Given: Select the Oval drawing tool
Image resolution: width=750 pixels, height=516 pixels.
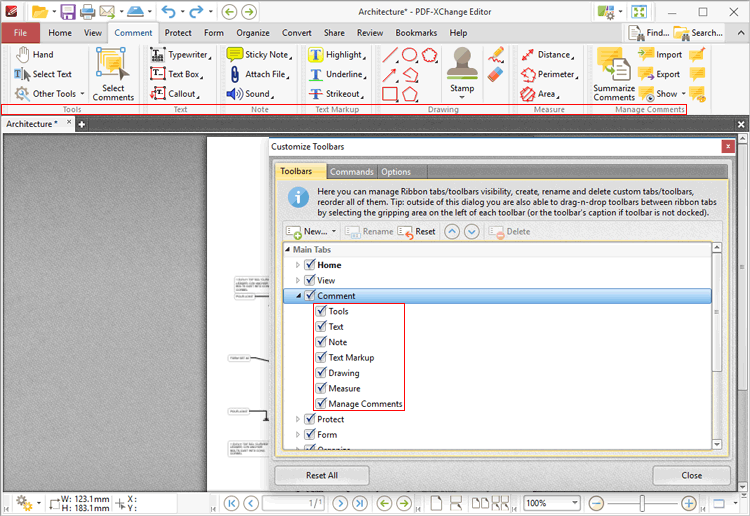Looking at the screenshot, I should [409, 55].
